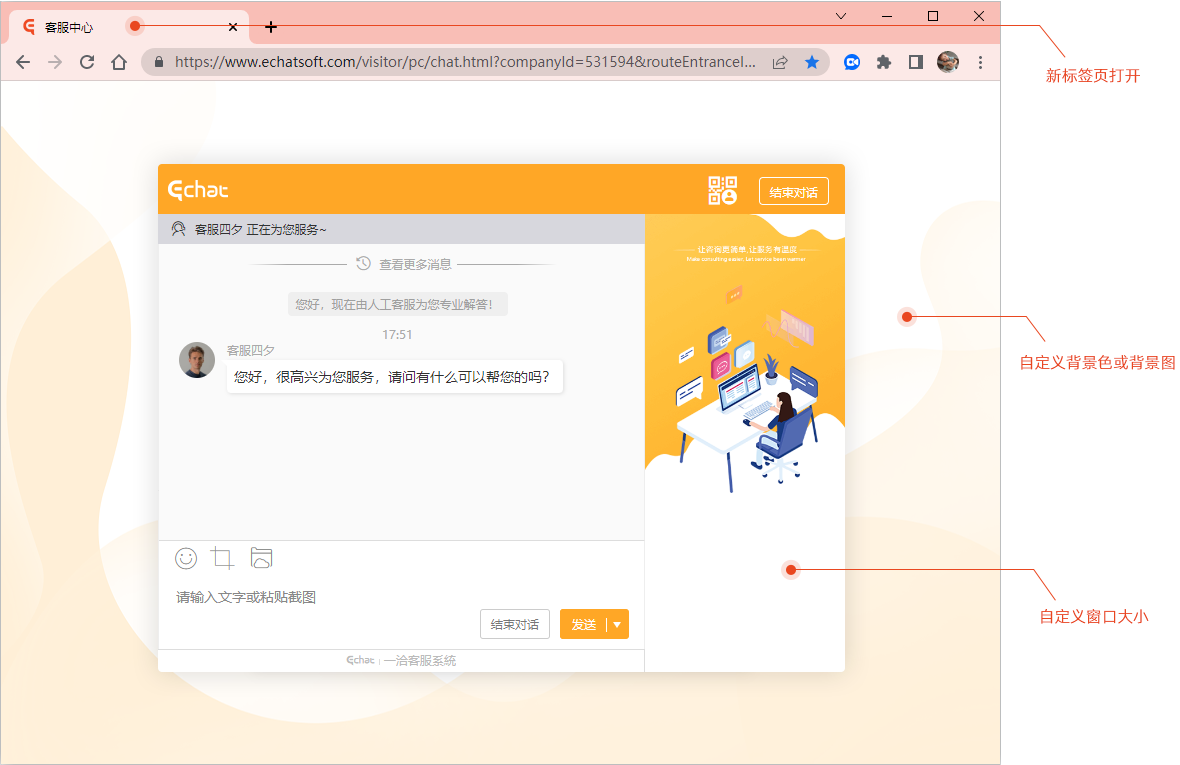This screenshot has height=765, width=1180.
Task: Click the emoji smiley icon
Action: [x=186, y=558]
